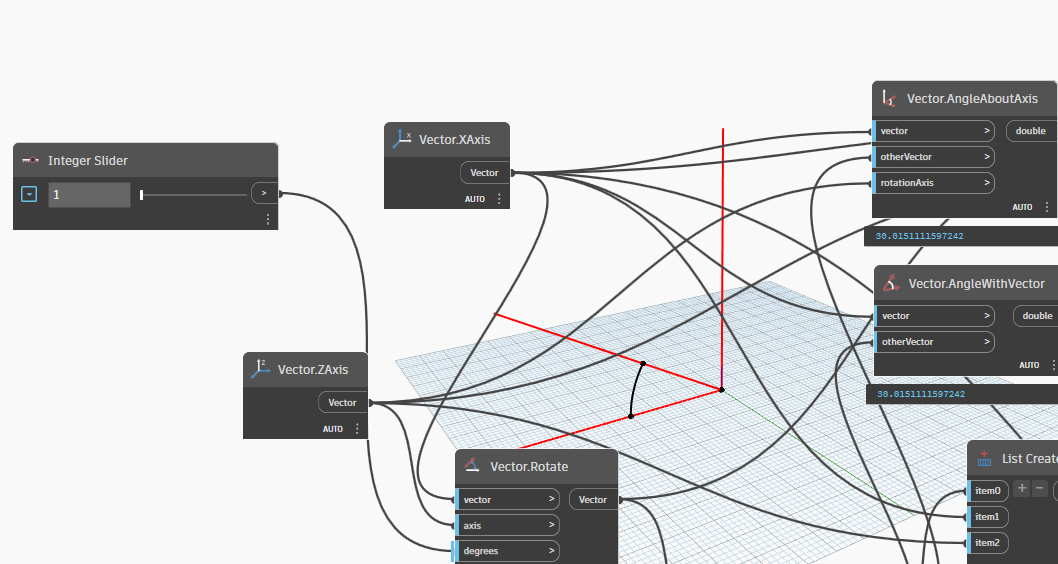Remove an item with List Create minus button
Viewport: 1058px width, 564px height.
point(1040,489)
